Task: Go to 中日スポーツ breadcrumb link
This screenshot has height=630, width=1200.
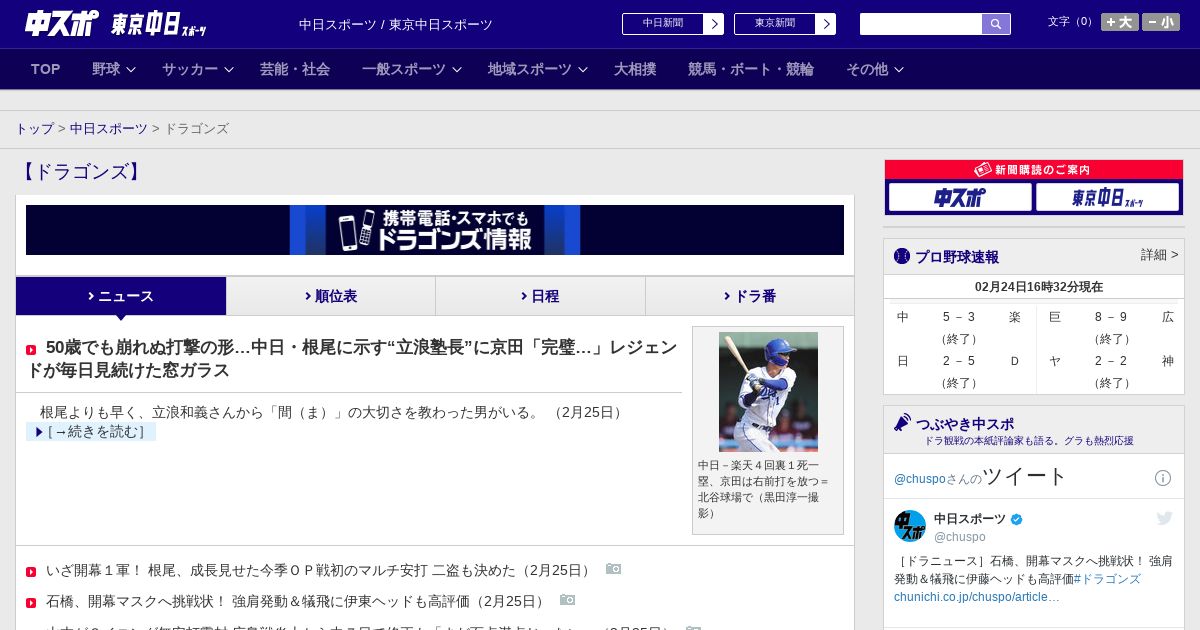Action: [109, 129]
